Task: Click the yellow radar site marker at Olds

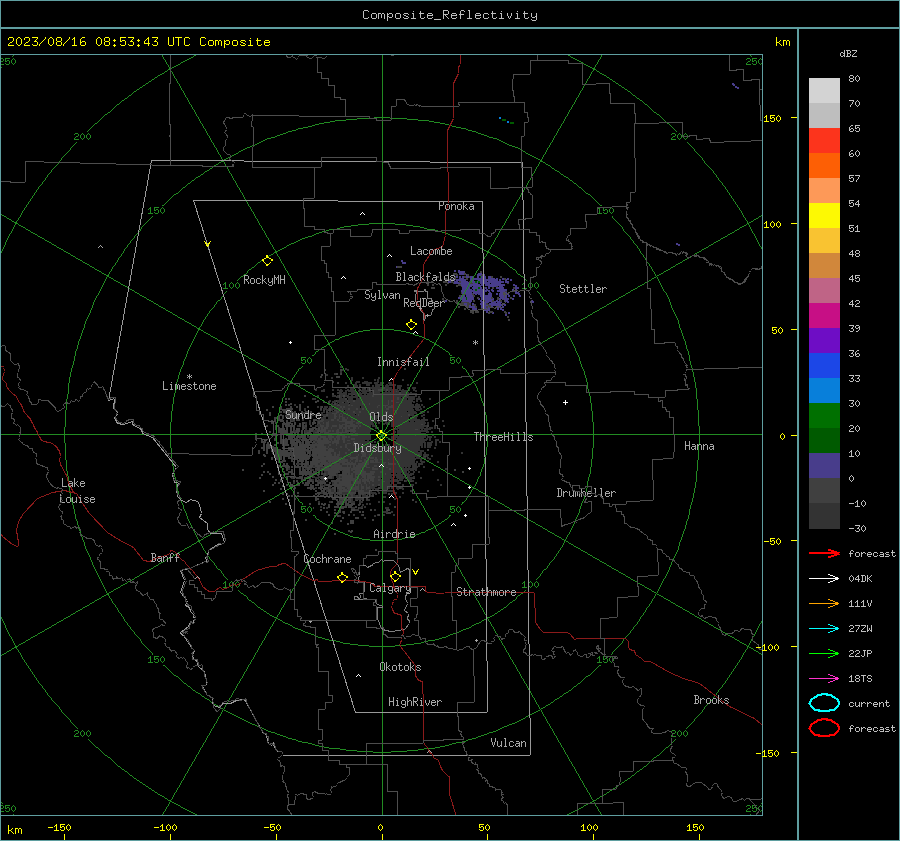Action: 382,435
